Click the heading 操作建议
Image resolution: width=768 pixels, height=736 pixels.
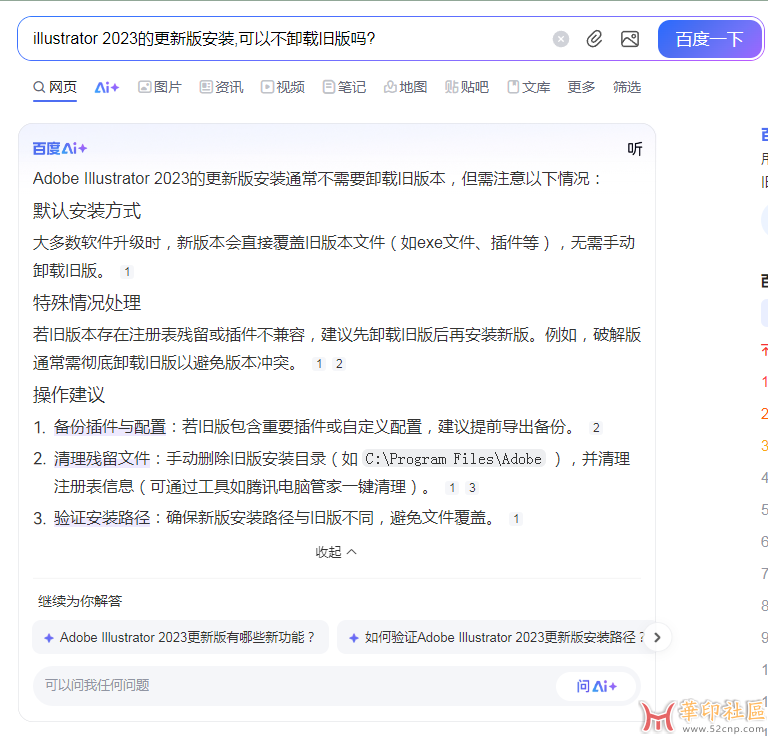coord(69,395)
